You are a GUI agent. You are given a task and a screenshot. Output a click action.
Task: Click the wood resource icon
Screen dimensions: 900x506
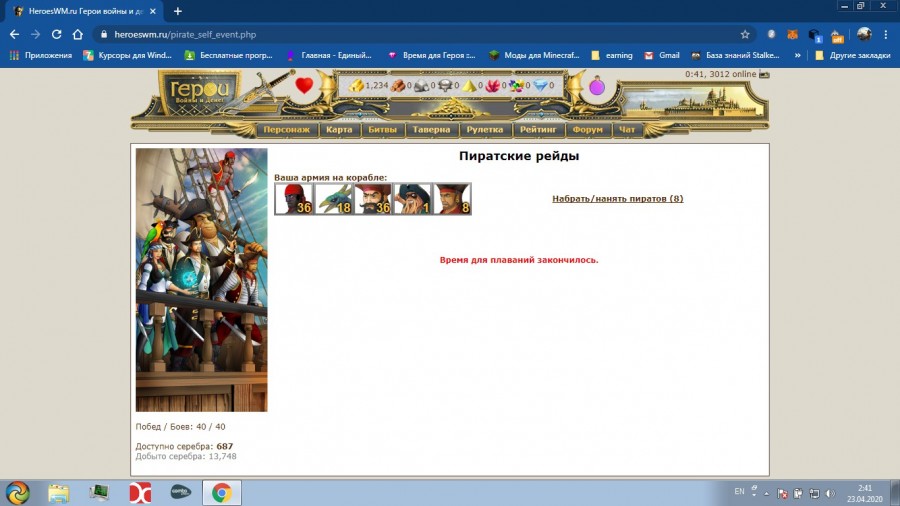398,85
